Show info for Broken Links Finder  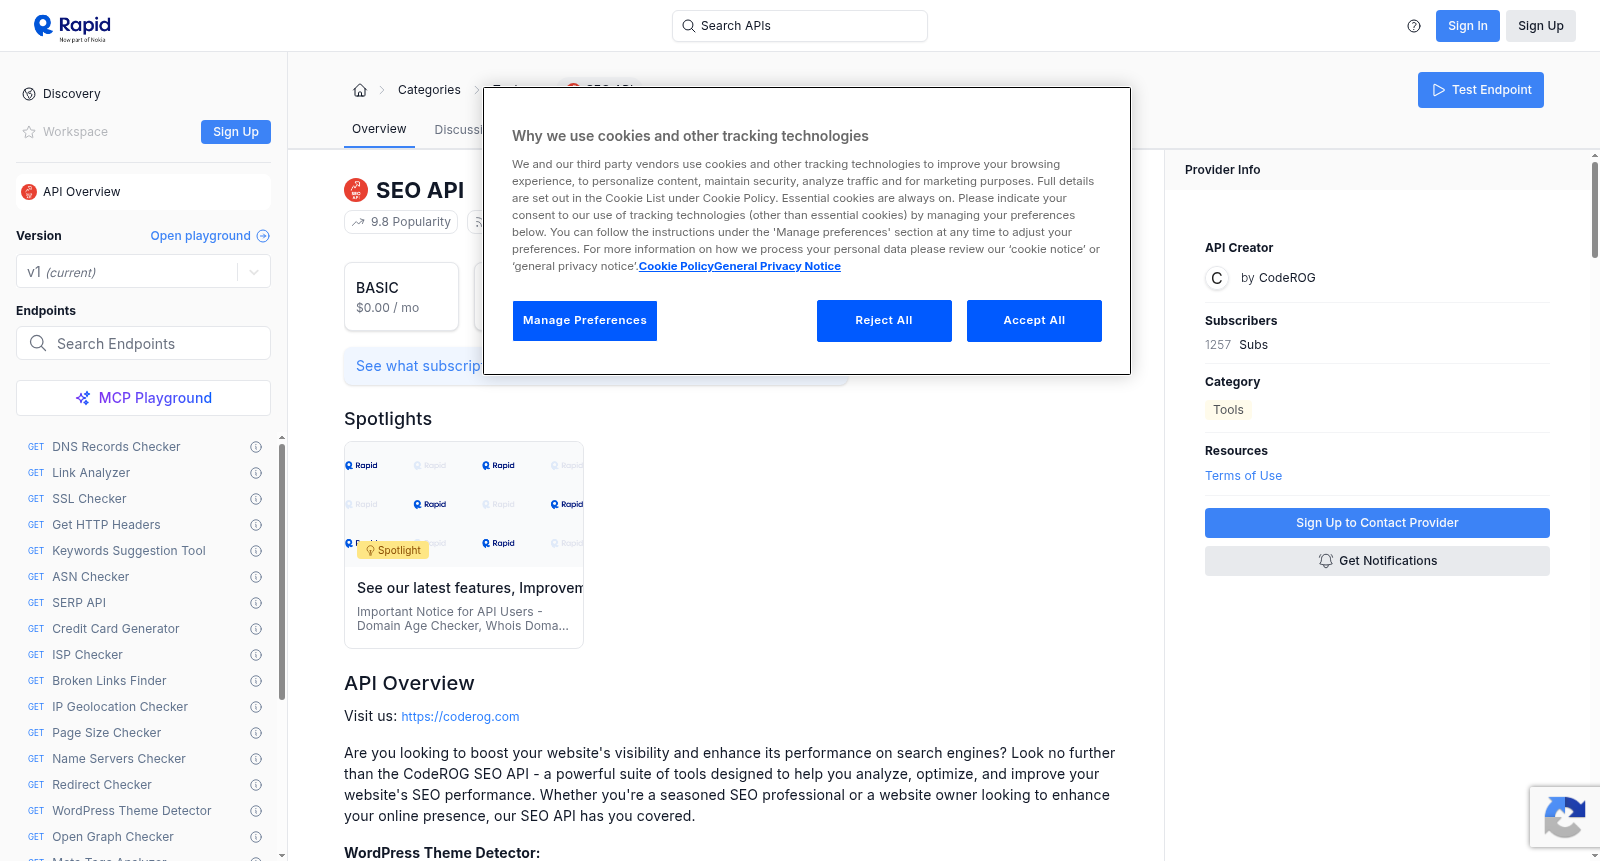pyautogui.click(x=256, y=681)
